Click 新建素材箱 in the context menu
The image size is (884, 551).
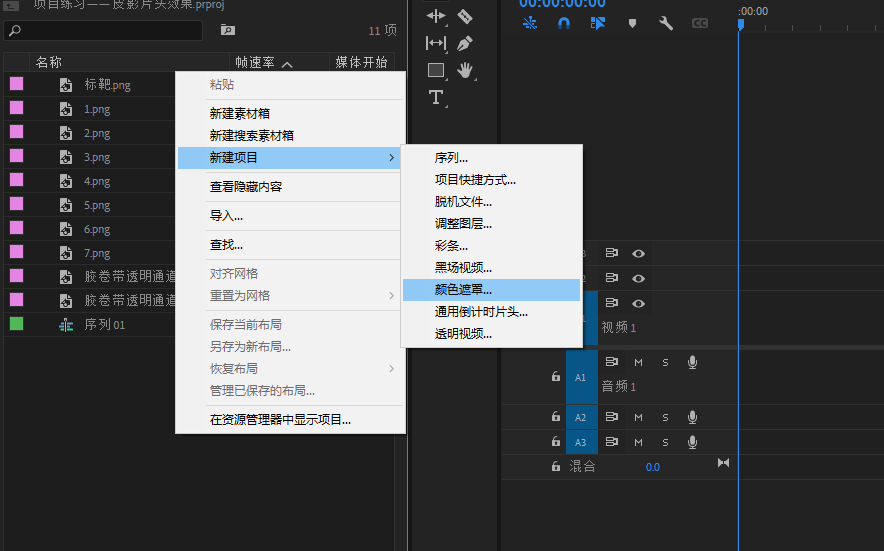(x=239, y=114)
